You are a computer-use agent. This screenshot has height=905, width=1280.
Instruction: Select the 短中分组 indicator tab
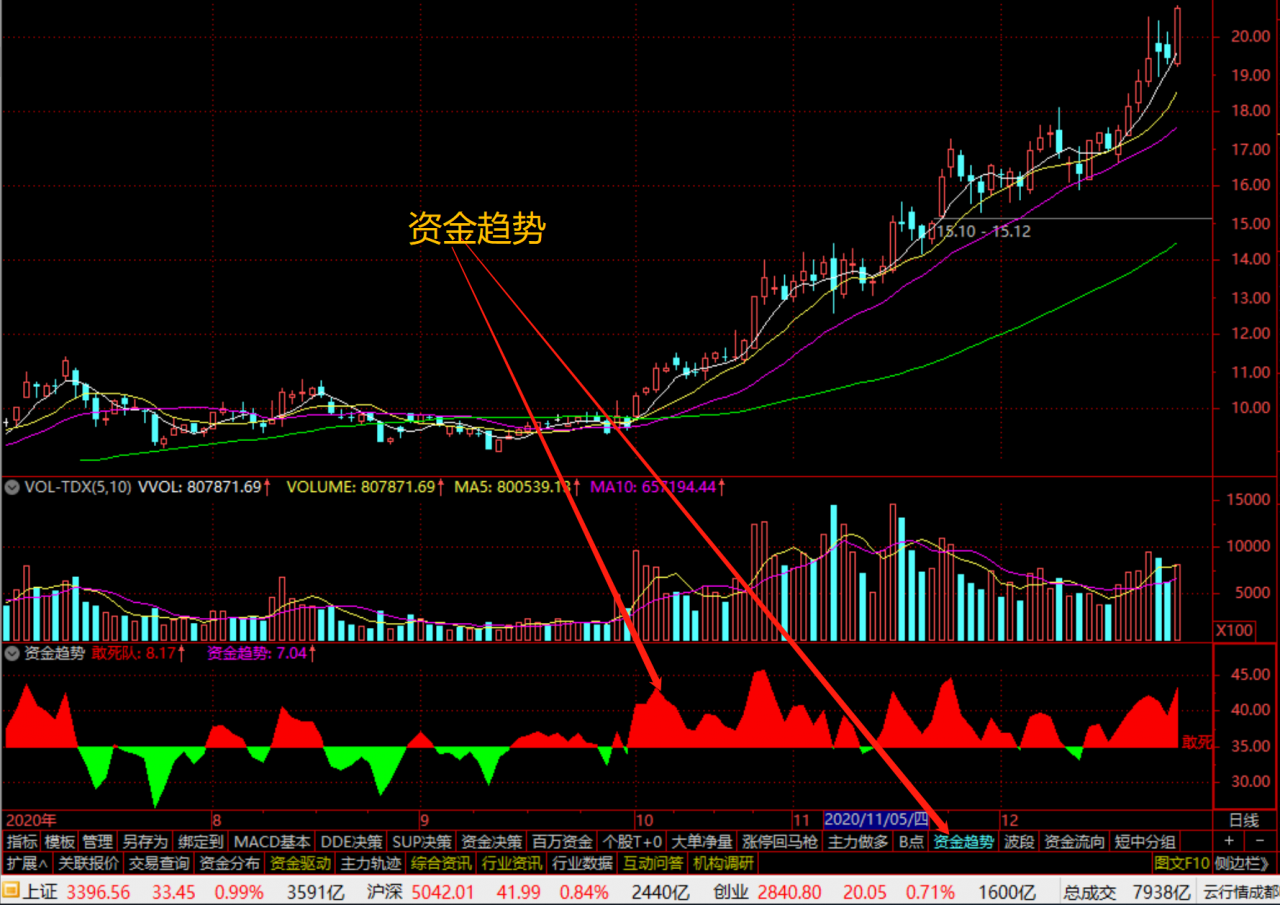tap(1145, 842)
